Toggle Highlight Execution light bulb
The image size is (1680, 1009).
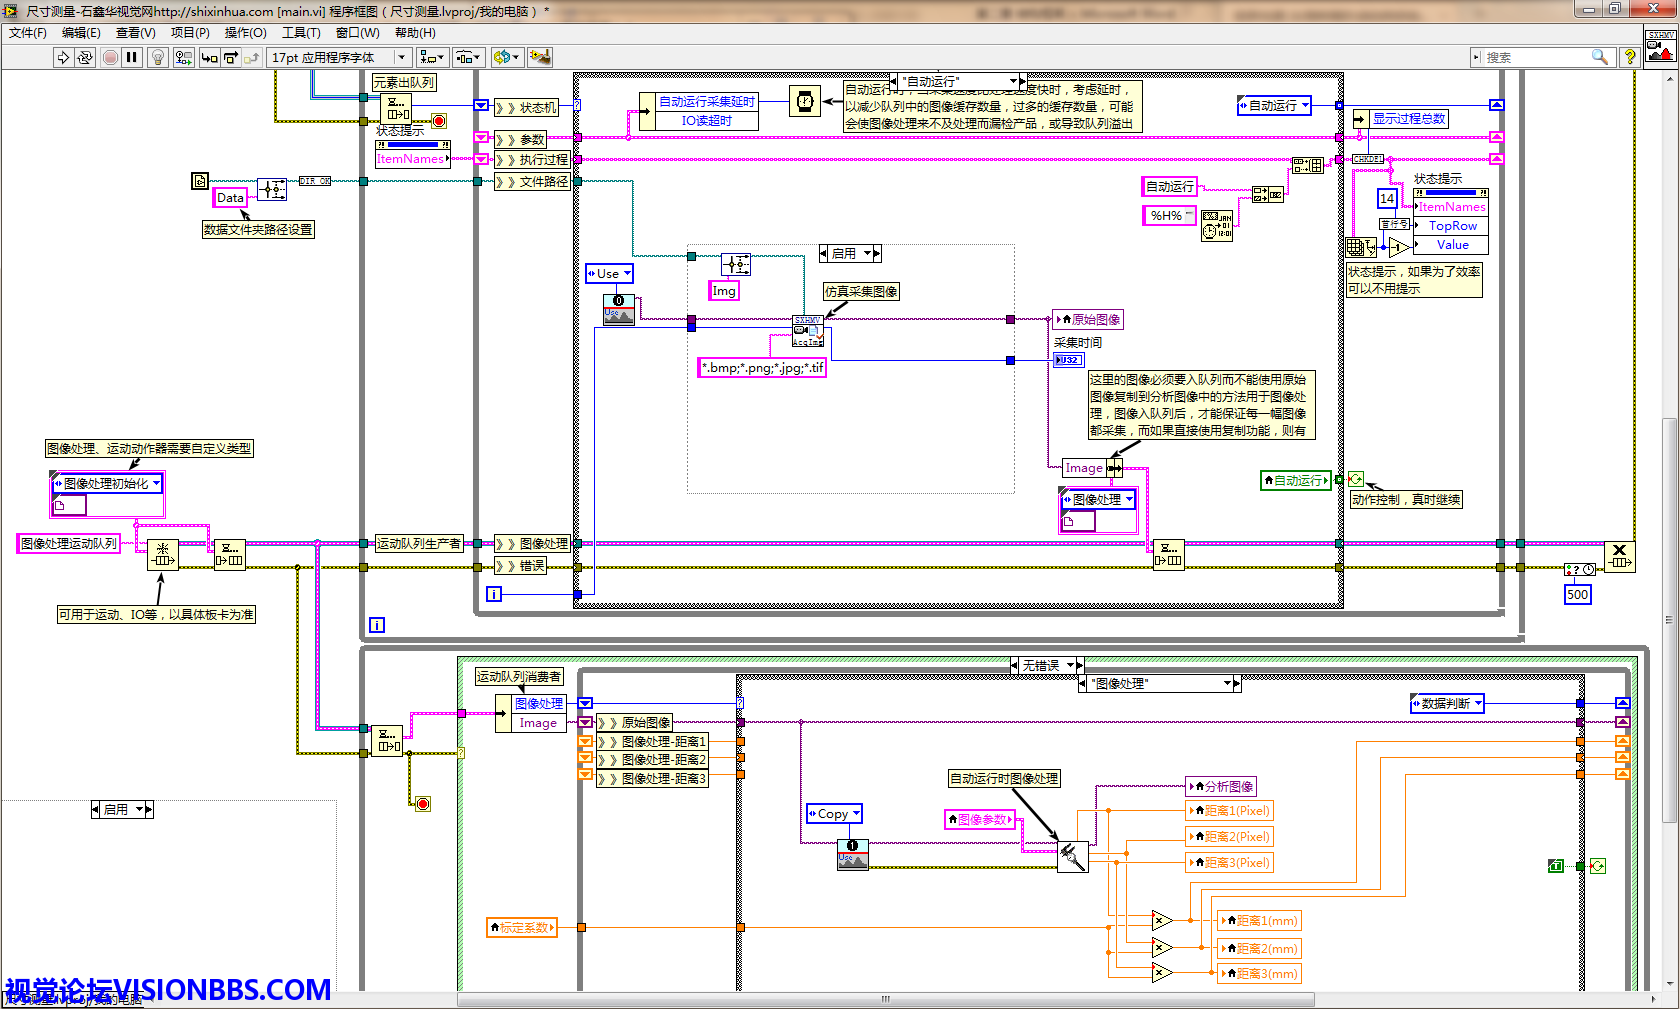point(157,58)
